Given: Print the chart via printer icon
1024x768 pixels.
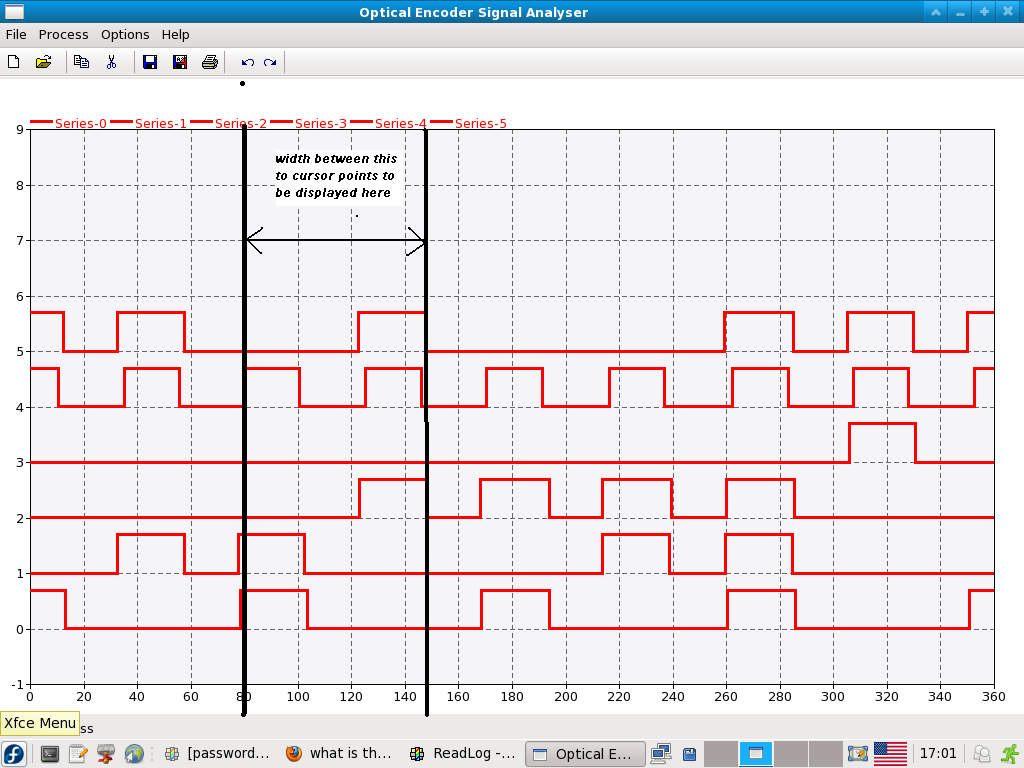Looking at the screenshot, I should coord(209,62).
